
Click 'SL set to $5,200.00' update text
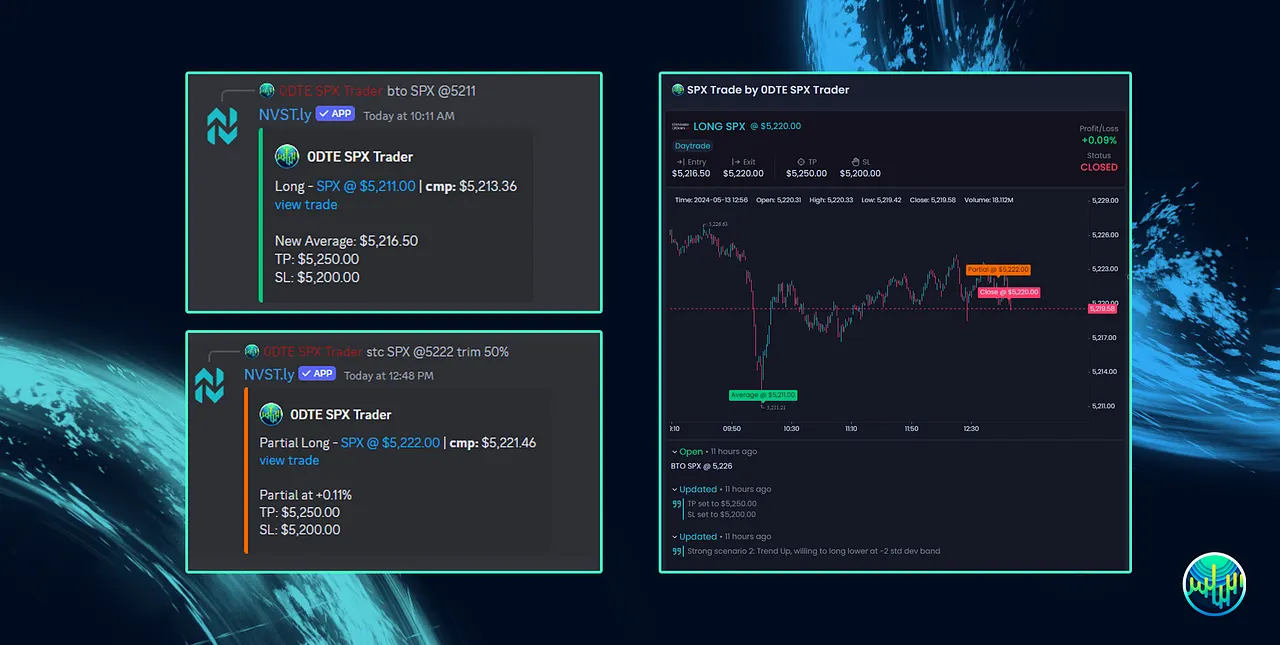(721, 514)
